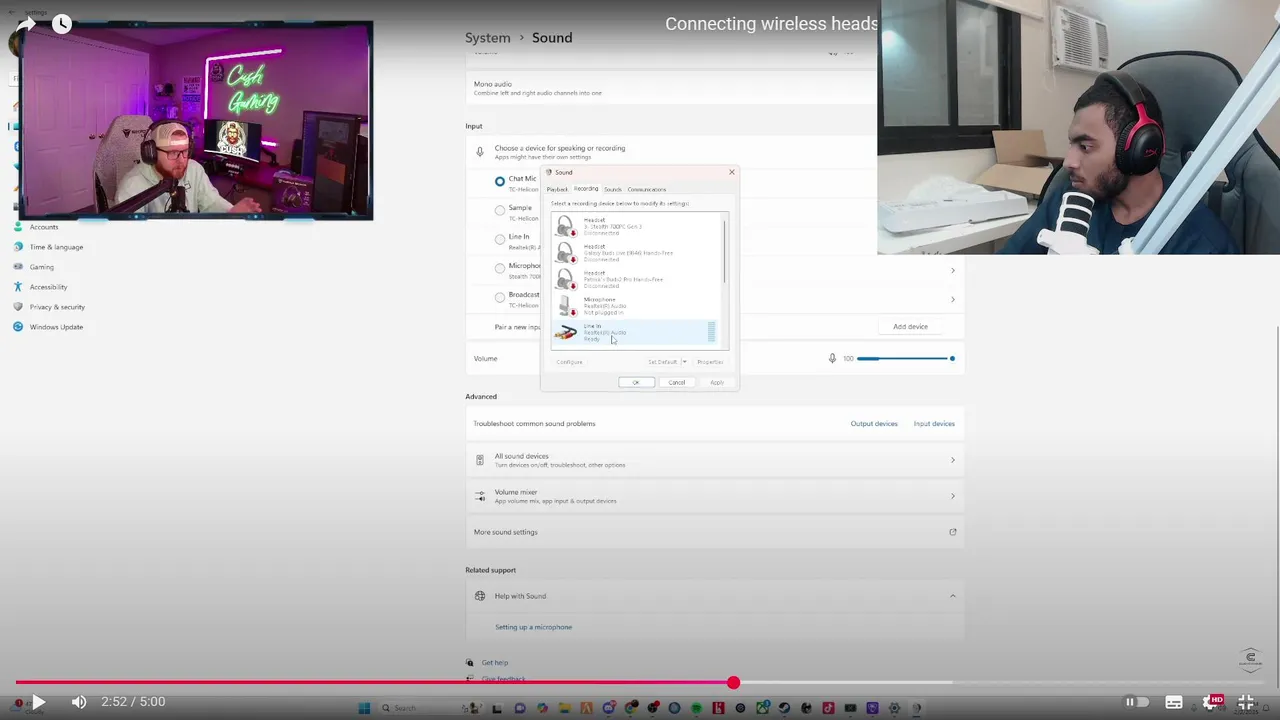Select Patrick's Buds2 Pro Hands-Free headset

click(636, 279)
